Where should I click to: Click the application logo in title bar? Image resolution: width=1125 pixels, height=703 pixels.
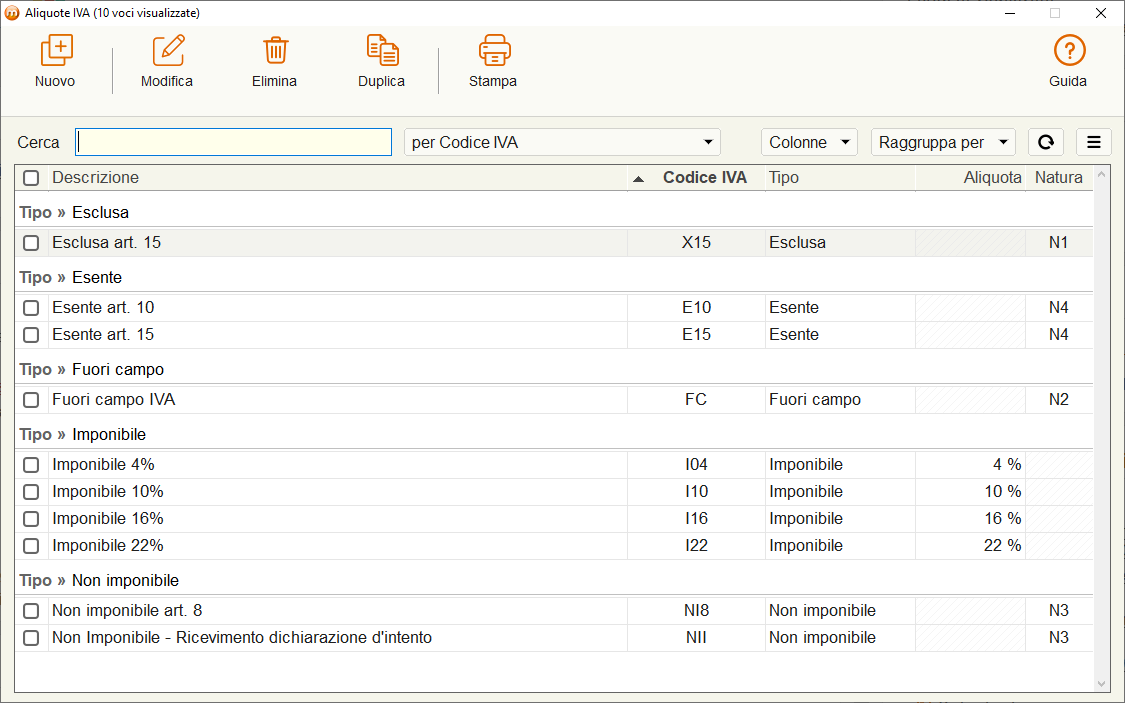tap(12, 13)
